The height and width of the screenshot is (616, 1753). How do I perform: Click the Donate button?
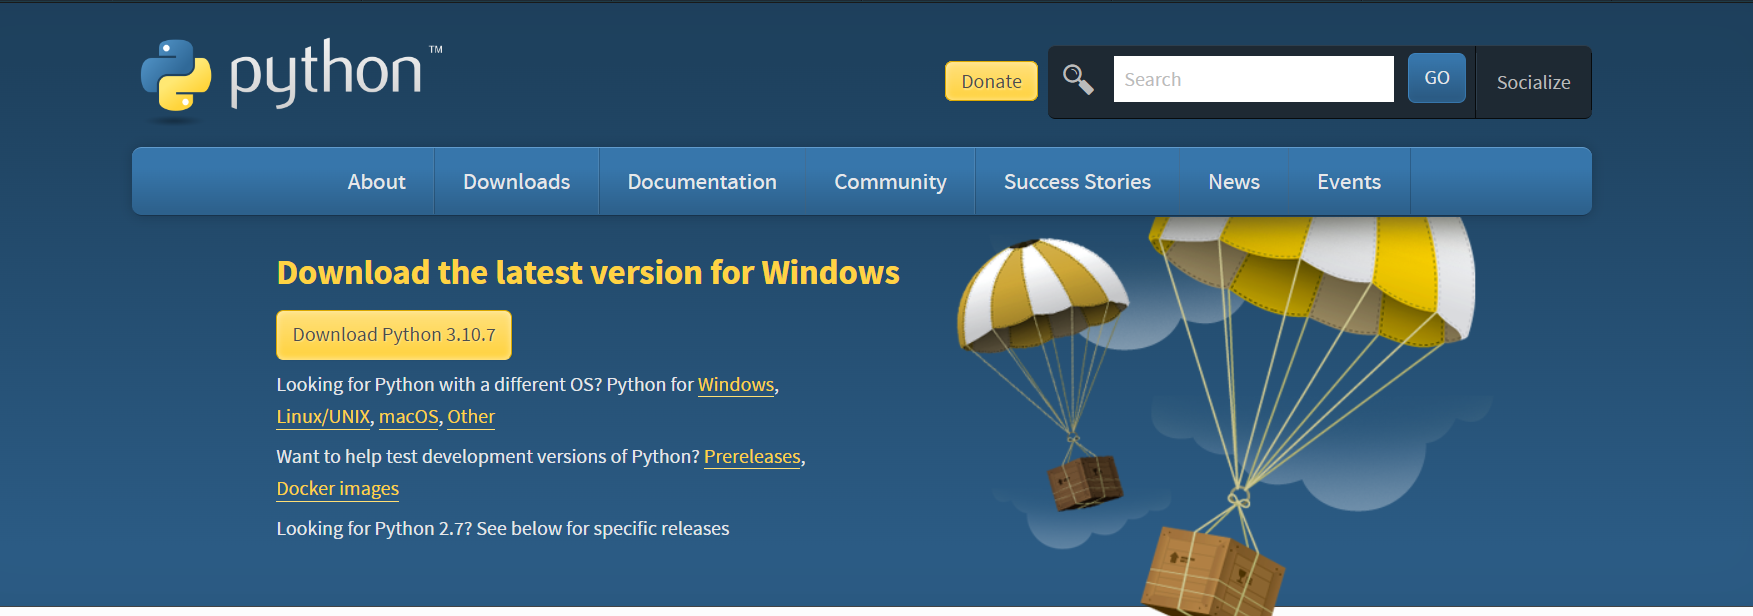pos(991,81)
